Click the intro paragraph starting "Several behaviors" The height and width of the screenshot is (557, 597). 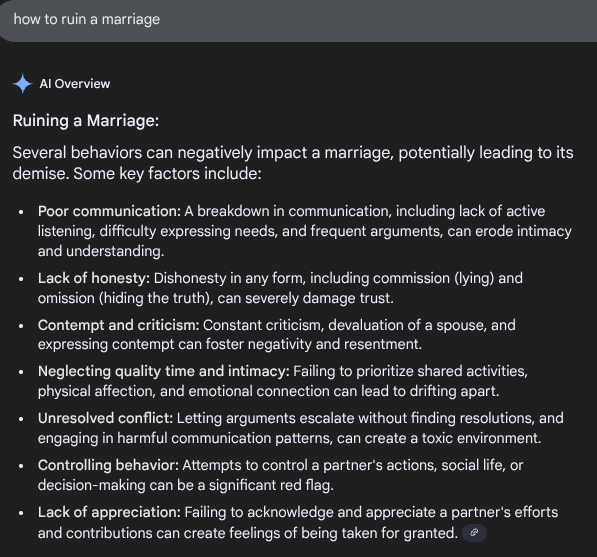coord(293,163)
